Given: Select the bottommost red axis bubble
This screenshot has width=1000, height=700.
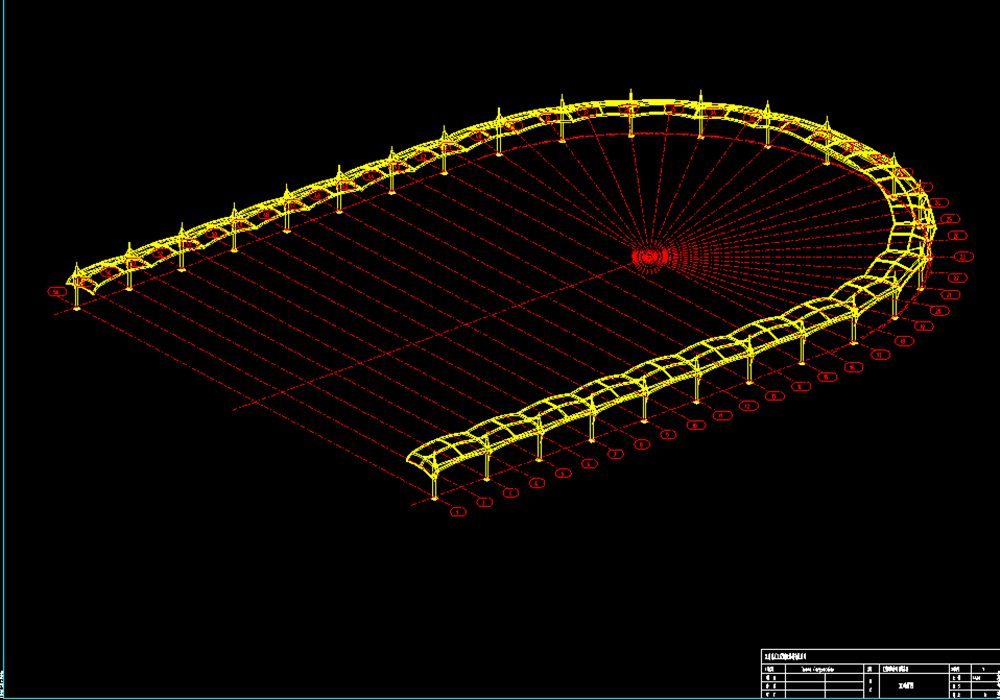Looking at the screenshot, I should pos(458,512).
